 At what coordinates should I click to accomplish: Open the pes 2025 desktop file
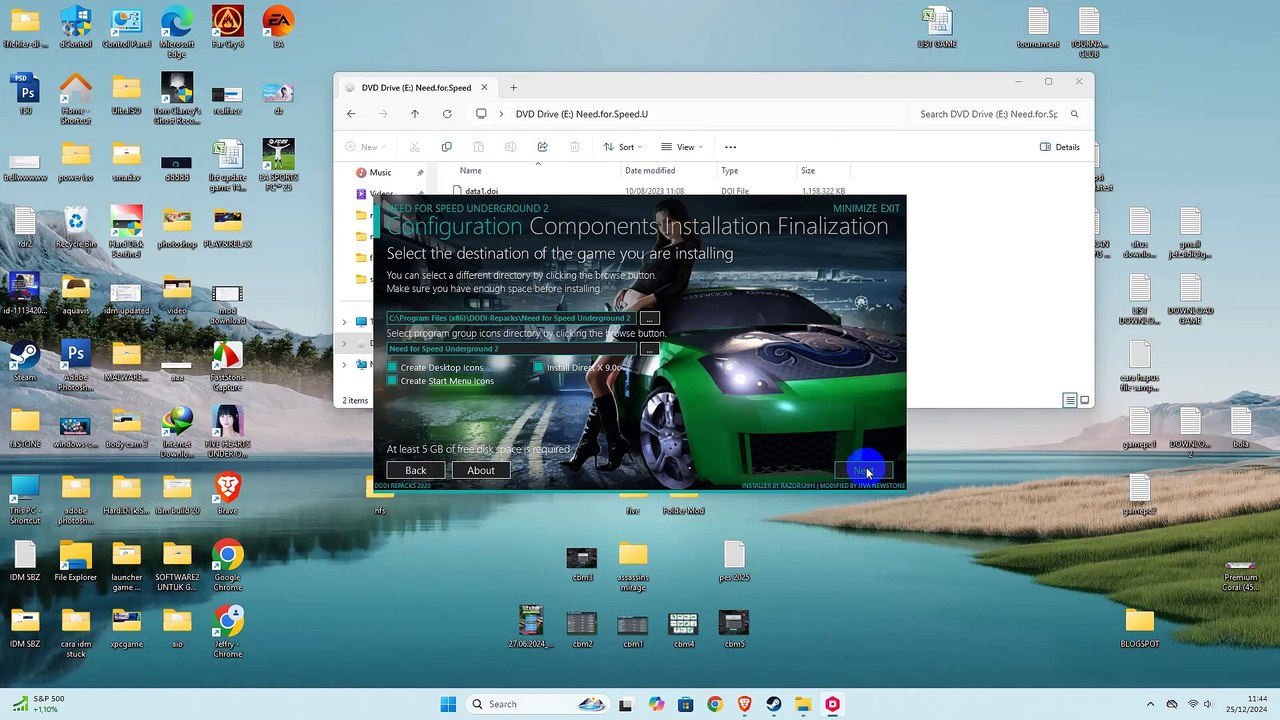click(x=734, y=560)
